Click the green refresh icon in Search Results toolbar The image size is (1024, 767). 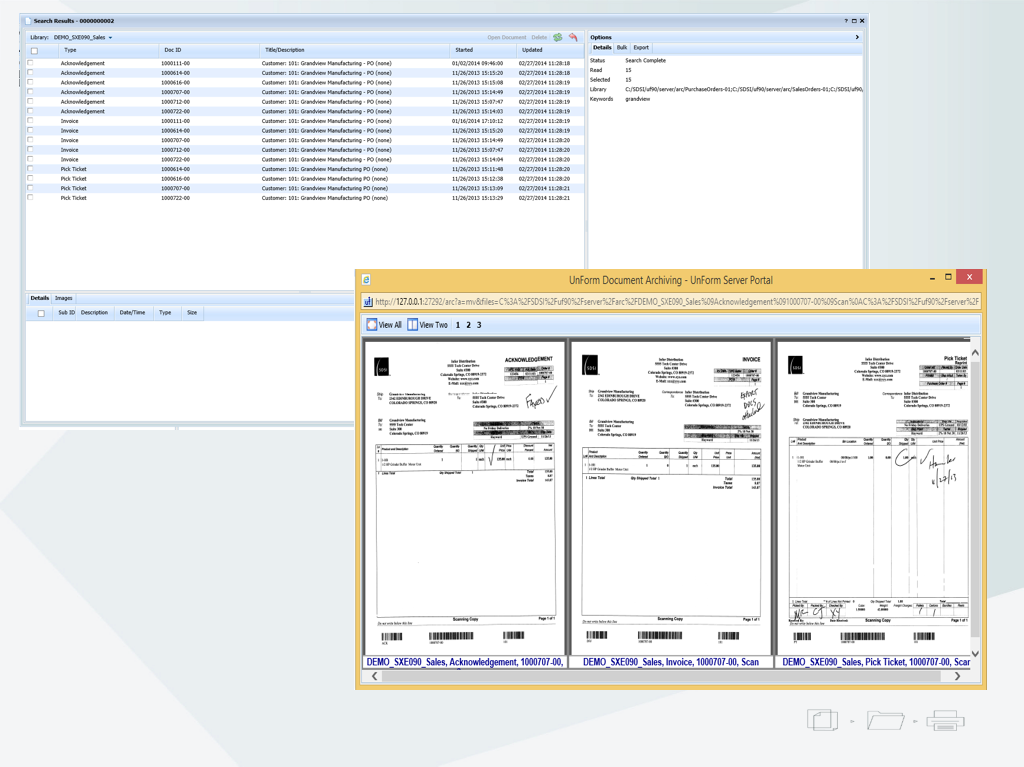click(x=558, y=37)
